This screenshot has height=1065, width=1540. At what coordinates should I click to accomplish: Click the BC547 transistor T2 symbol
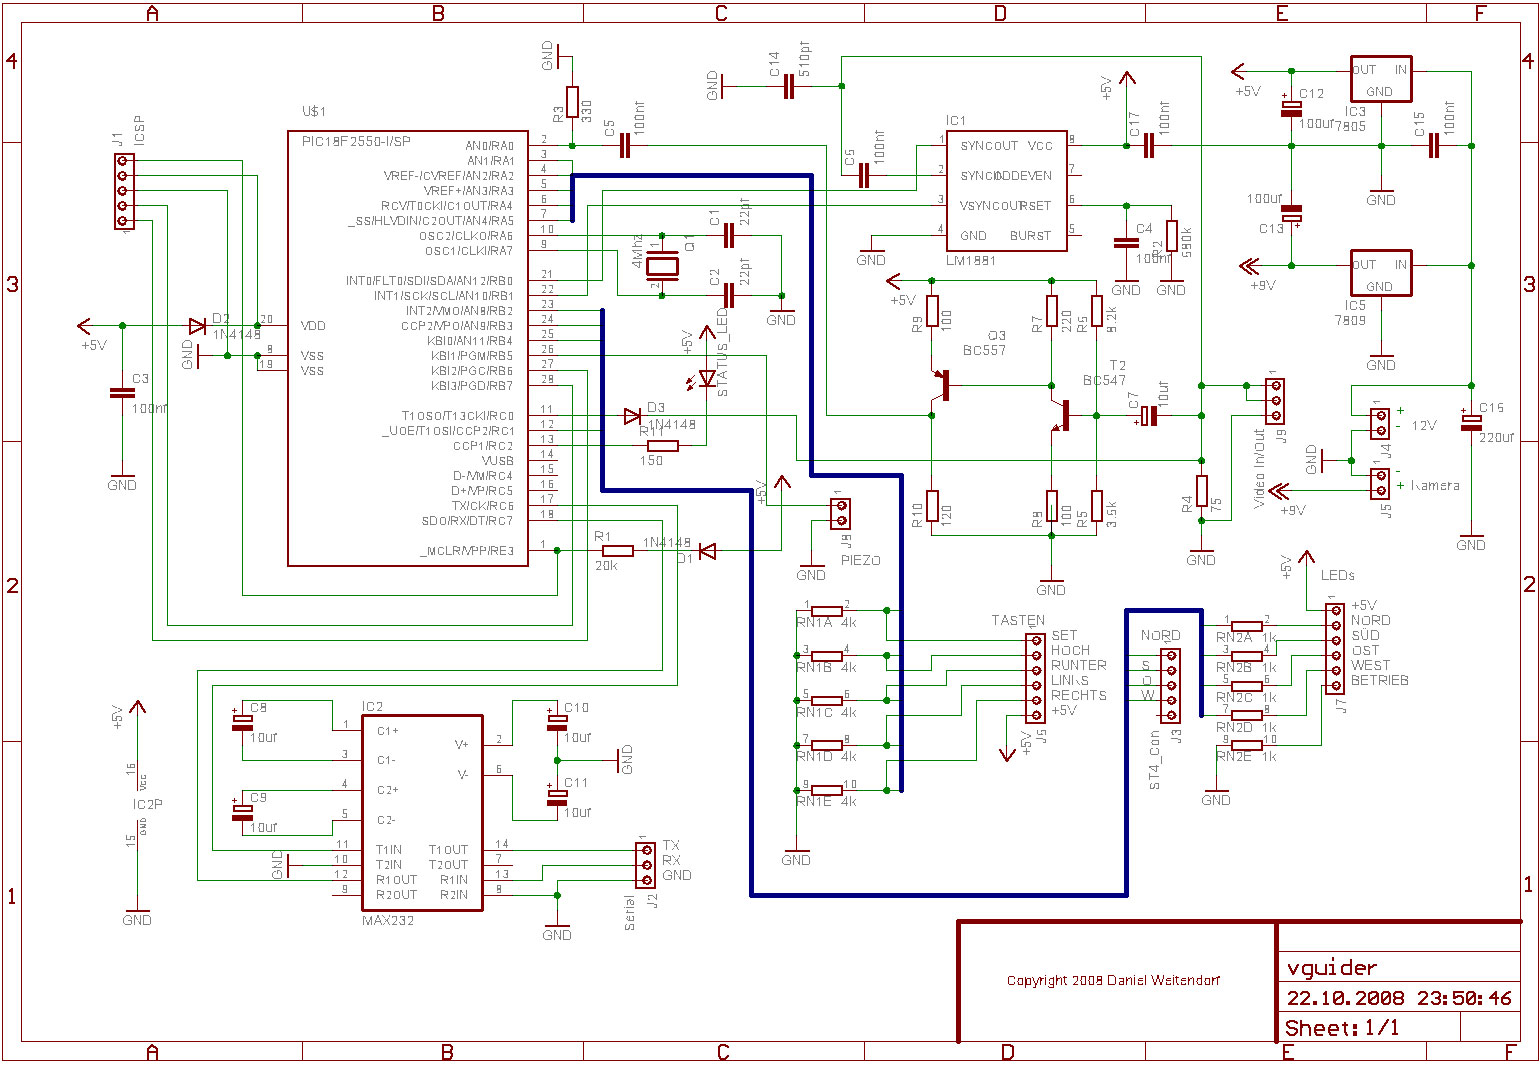[1060, 416]
